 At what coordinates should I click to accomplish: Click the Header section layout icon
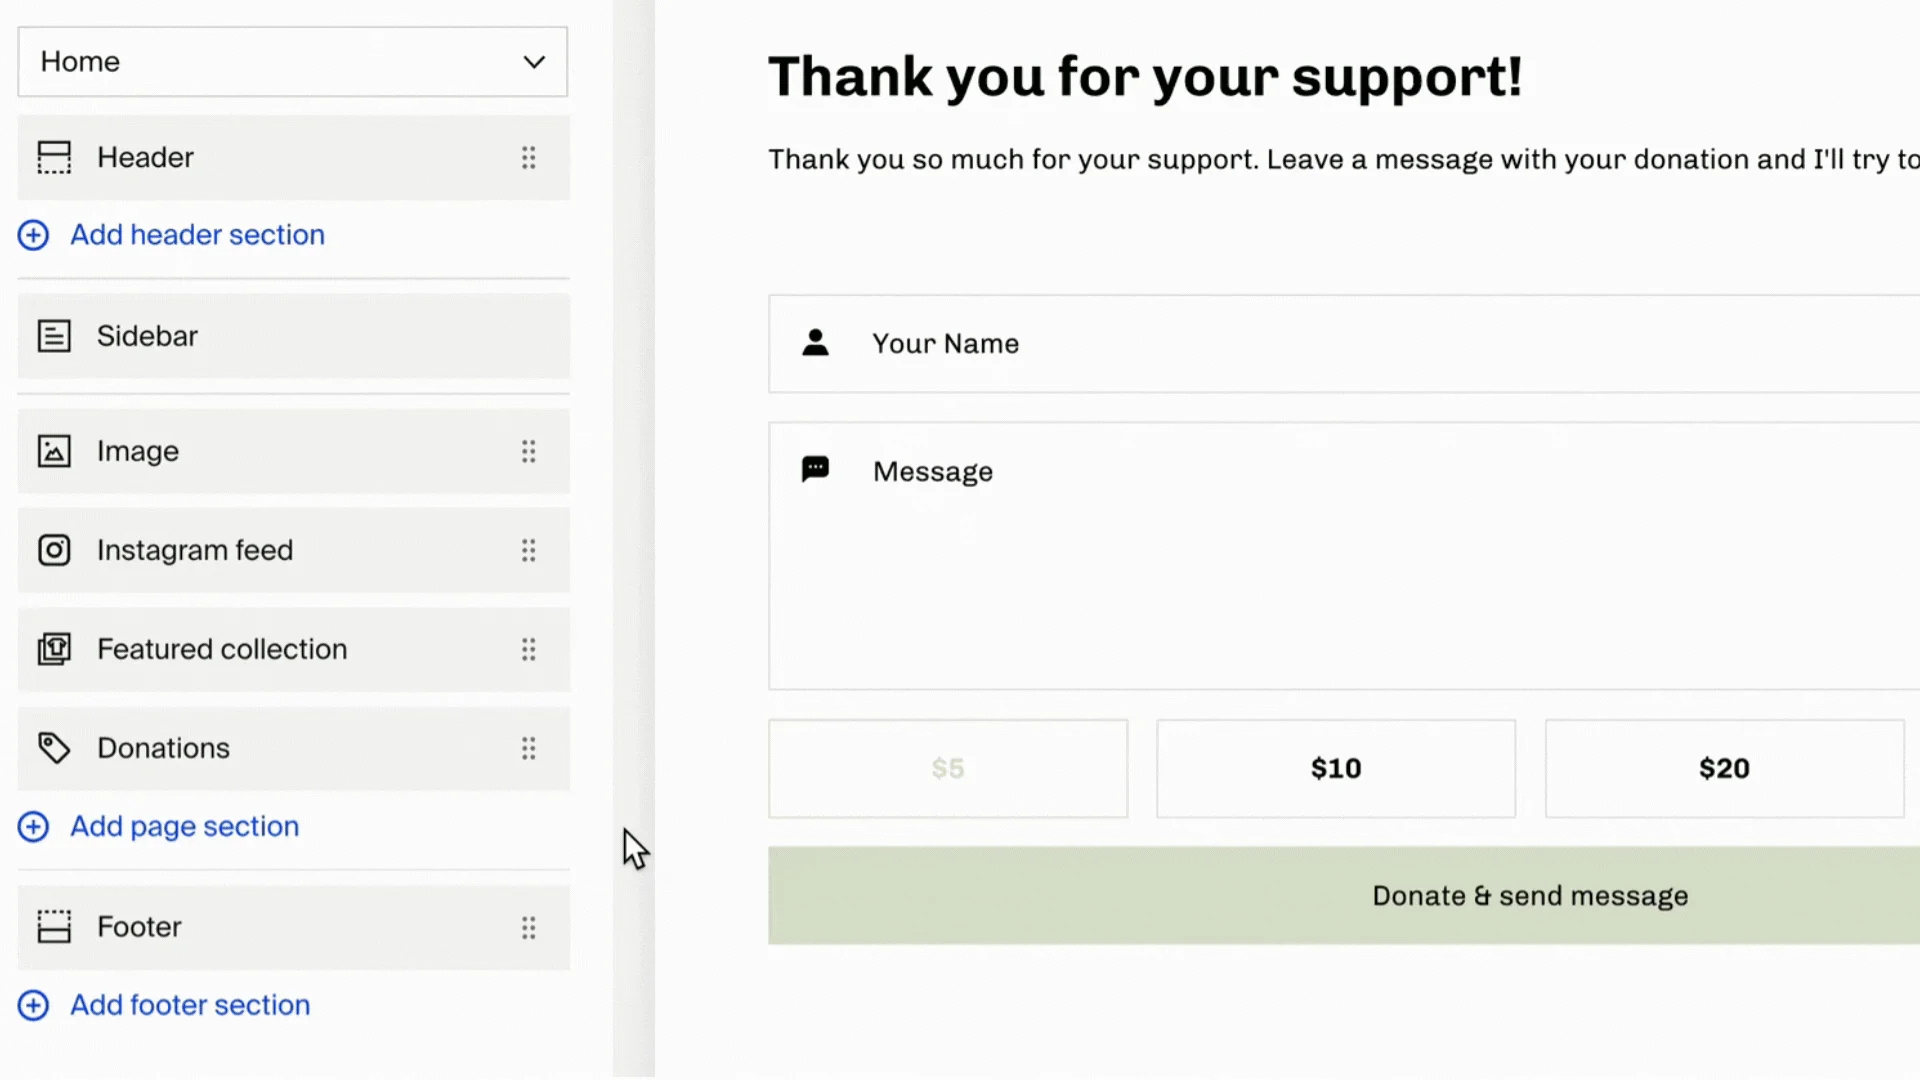[54, 158]
